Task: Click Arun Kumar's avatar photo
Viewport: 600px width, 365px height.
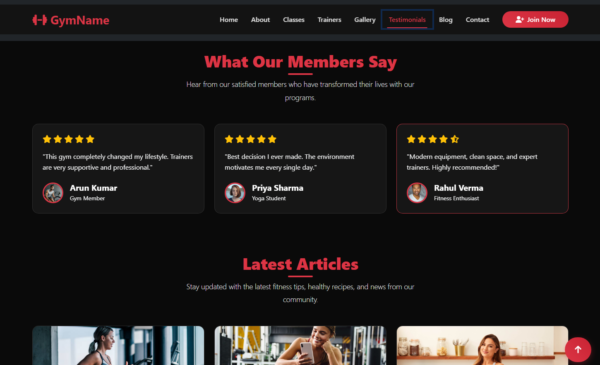Action: [x=53, y=192]
